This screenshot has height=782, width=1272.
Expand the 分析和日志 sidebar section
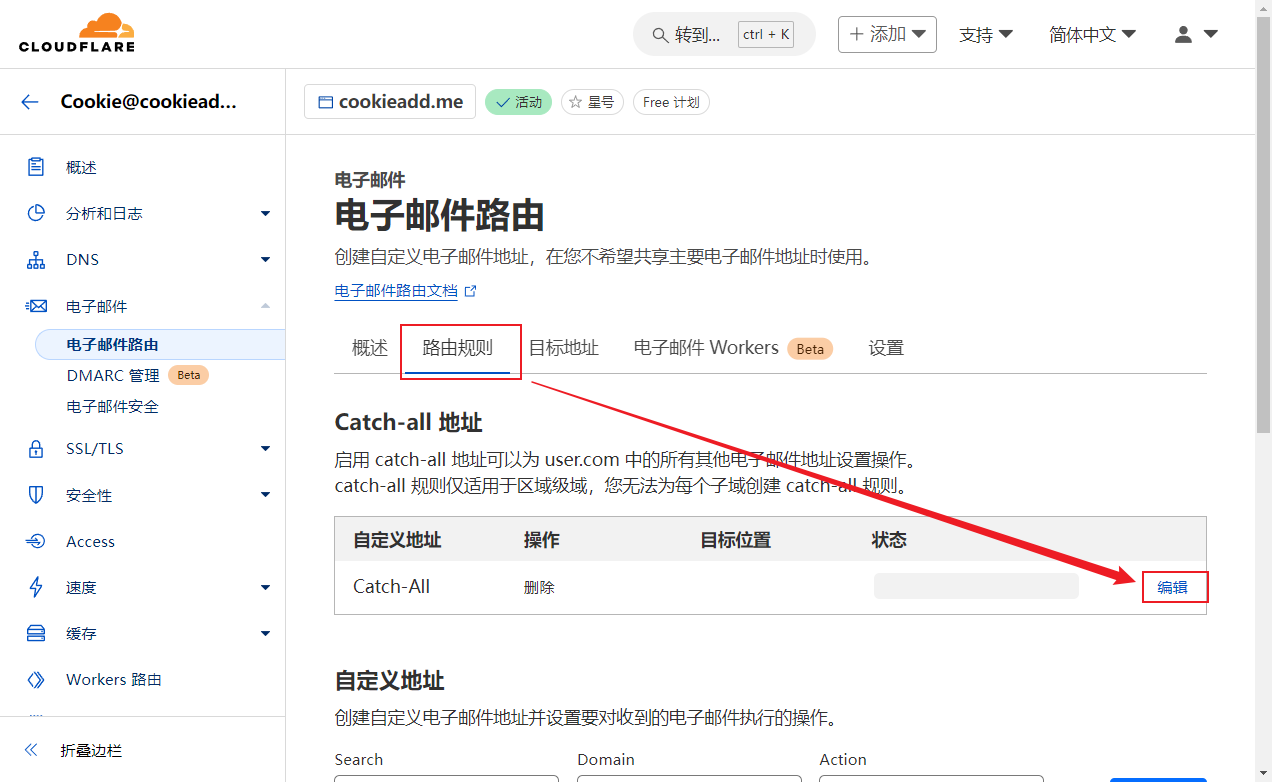[x=265, y=214]
